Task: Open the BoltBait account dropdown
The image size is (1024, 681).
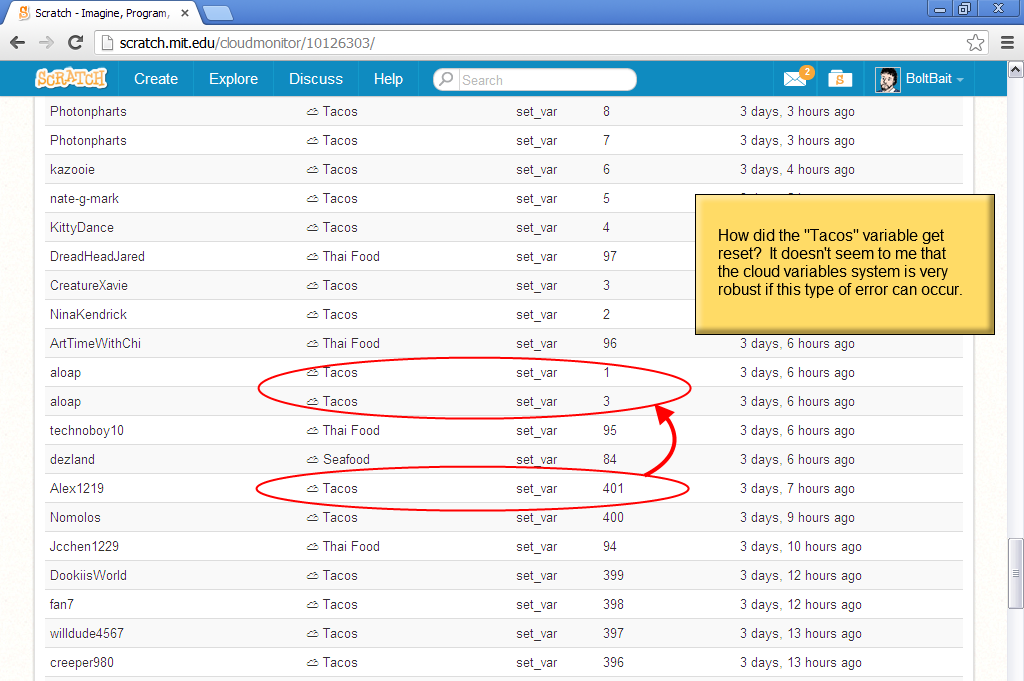Action: point(934,79)
